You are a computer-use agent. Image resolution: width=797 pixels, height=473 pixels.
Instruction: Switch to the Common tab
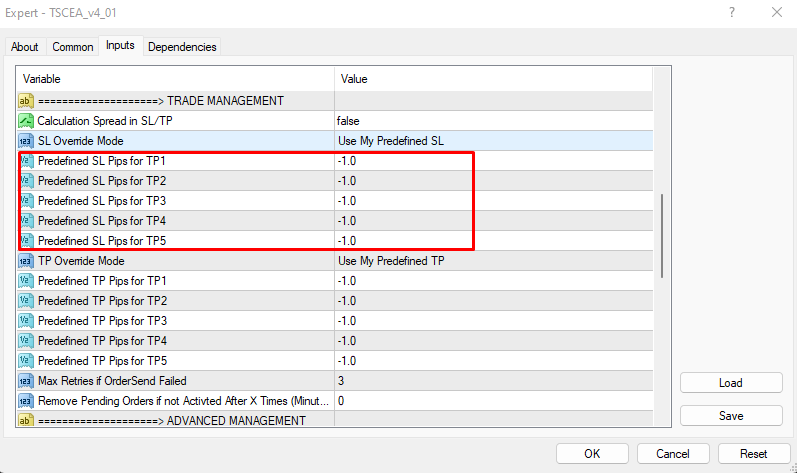click(x=73, y=47)
